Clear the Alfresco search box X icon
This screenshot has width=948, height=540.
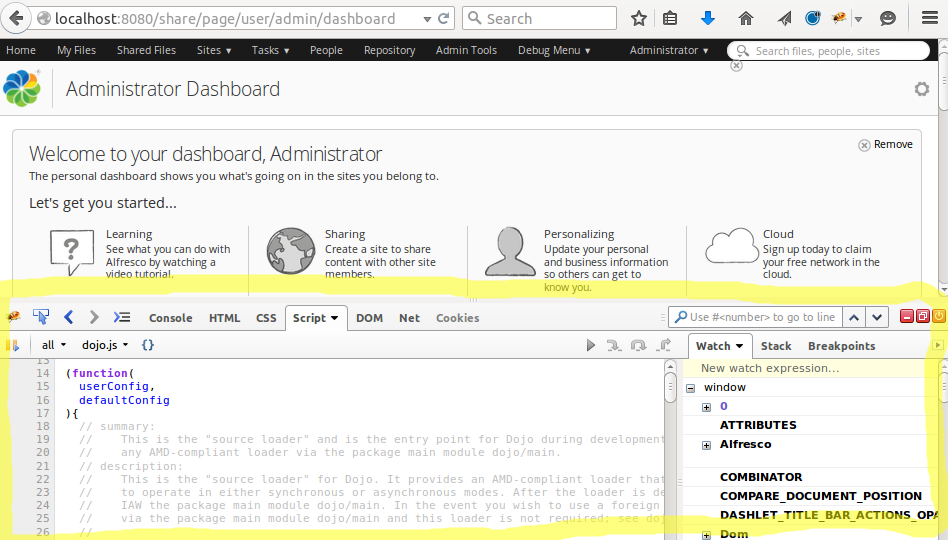pyautogui.click(x=736, y=65)
